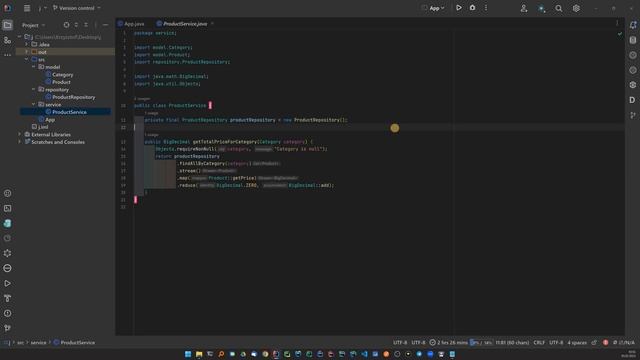640x360 pixels.
Task: Collapse the model package
Action: tap(34, 67)
